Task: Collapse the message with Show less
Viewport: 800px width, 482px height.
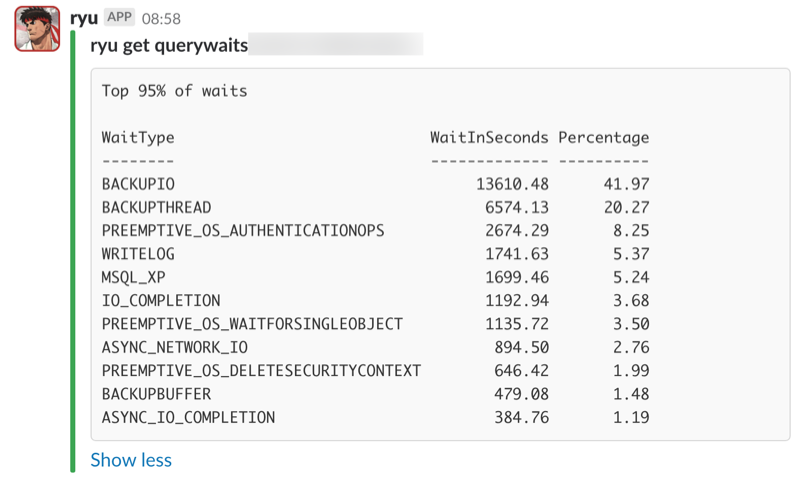Action: coord(131,460)
